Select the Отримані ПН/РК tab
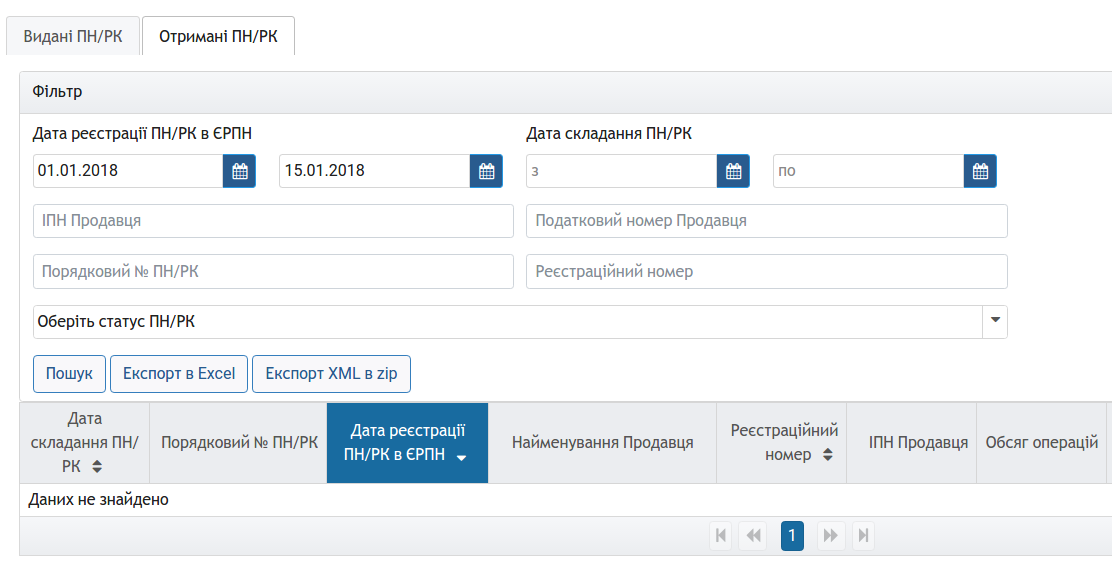 [218, 36]
